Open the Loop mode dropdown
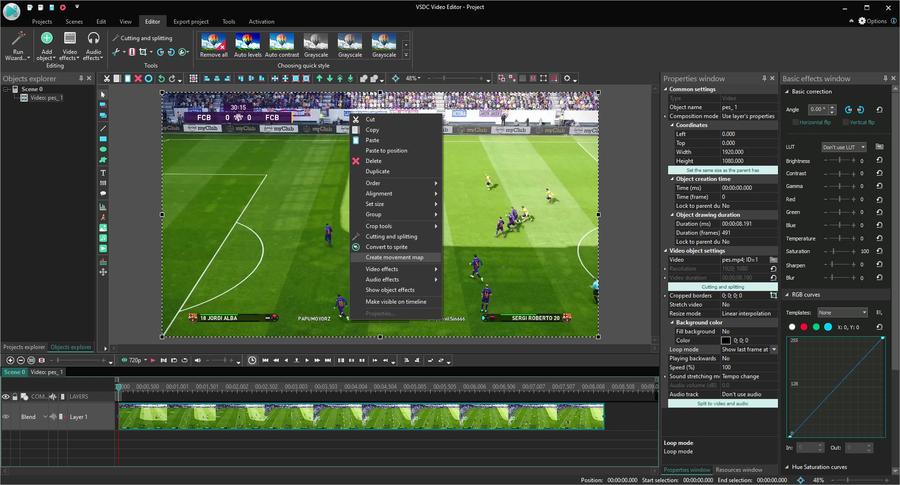900x485 pixels. (x=774, y=349)
